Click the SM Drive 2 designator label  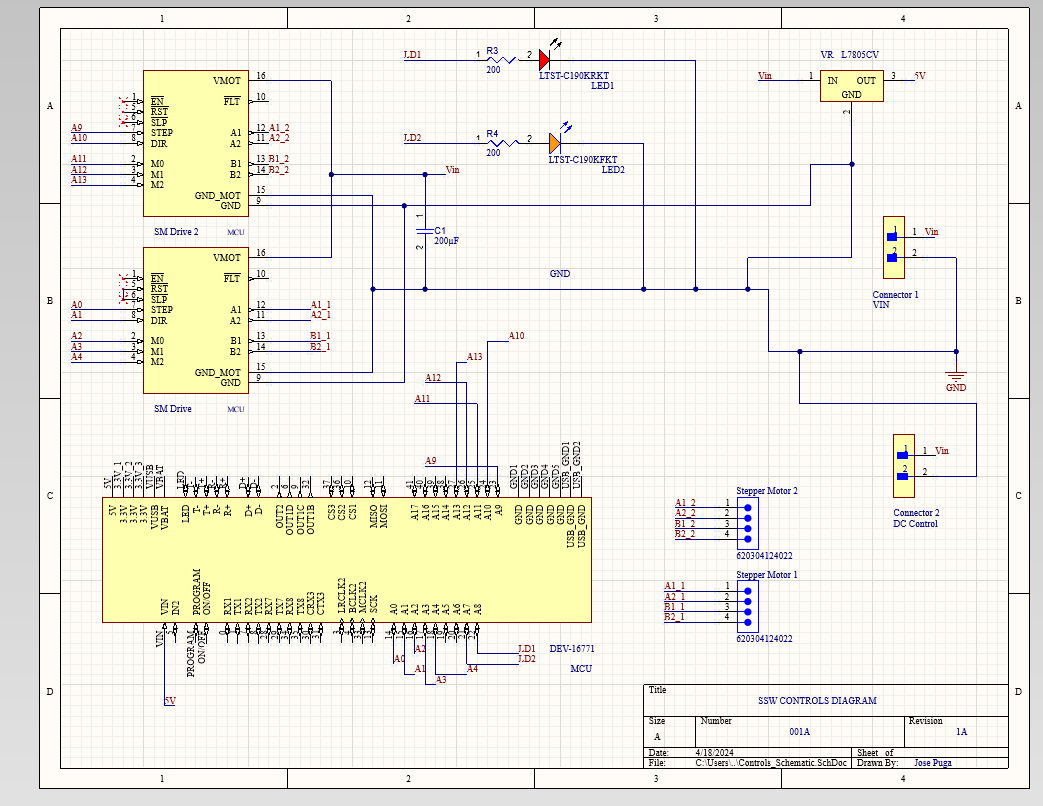point(176,231)
